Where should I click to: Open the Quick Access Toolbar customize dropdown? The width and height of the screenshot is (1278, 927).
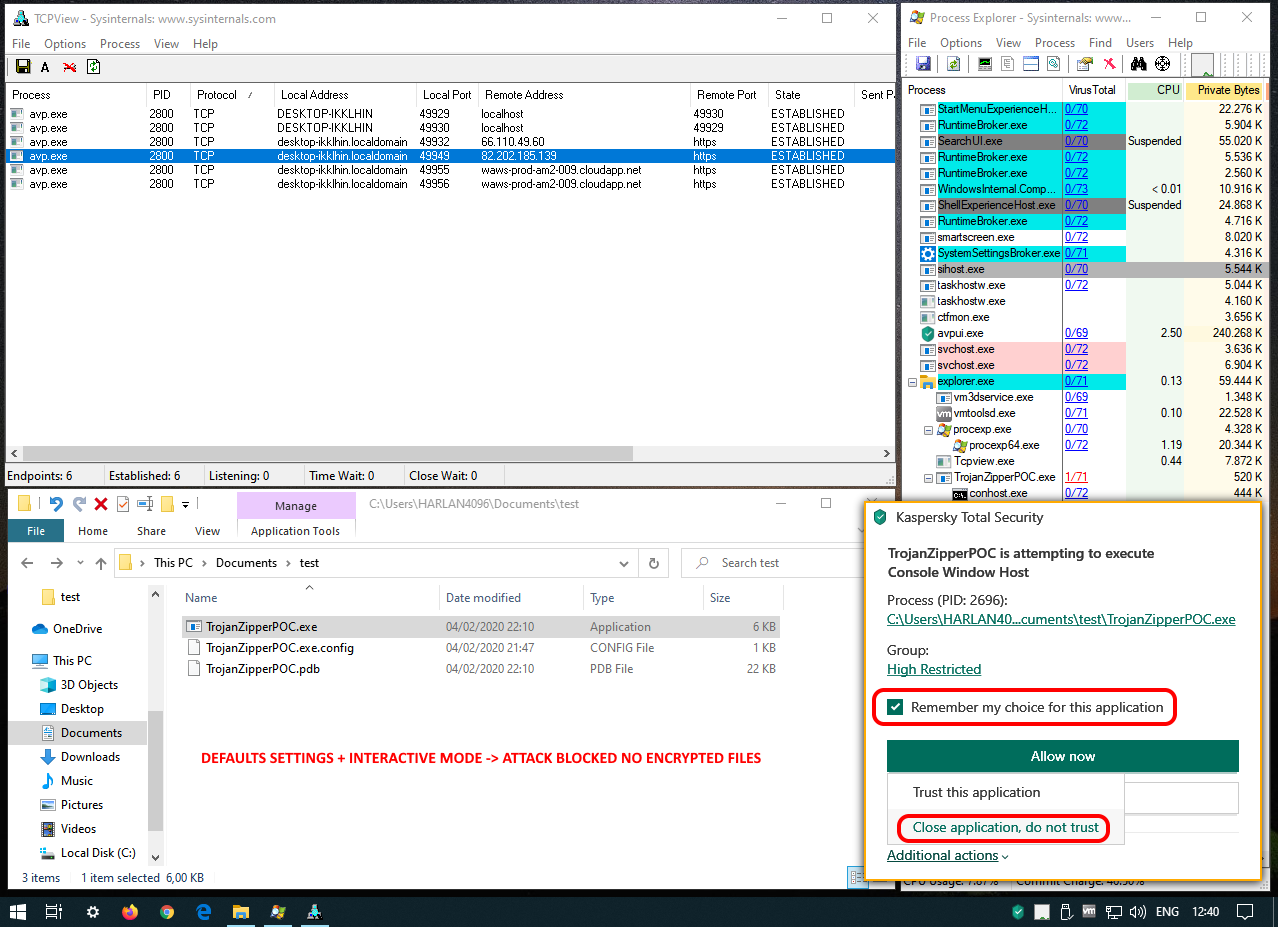click(x=186, y=505)
